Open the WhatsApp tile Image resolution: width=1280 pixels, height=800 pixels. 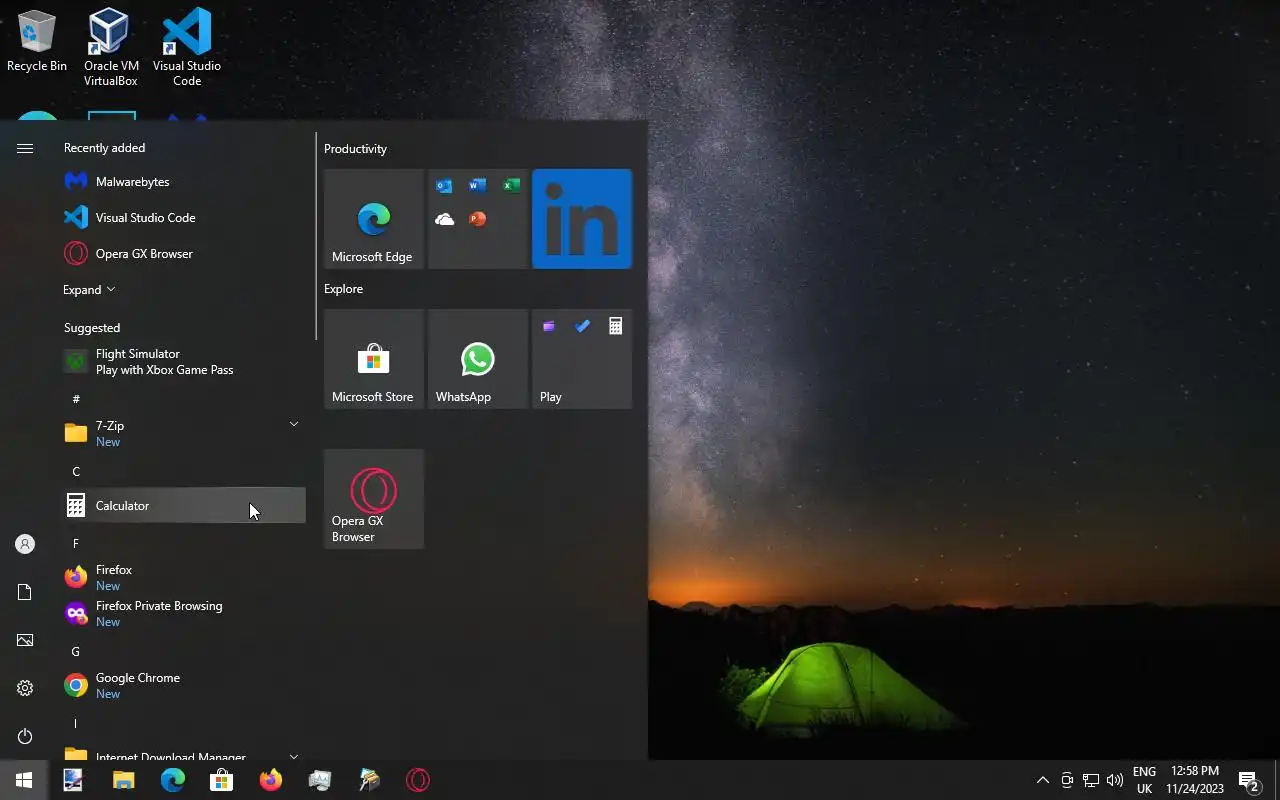pyautogui.click(x=478, y=359)
